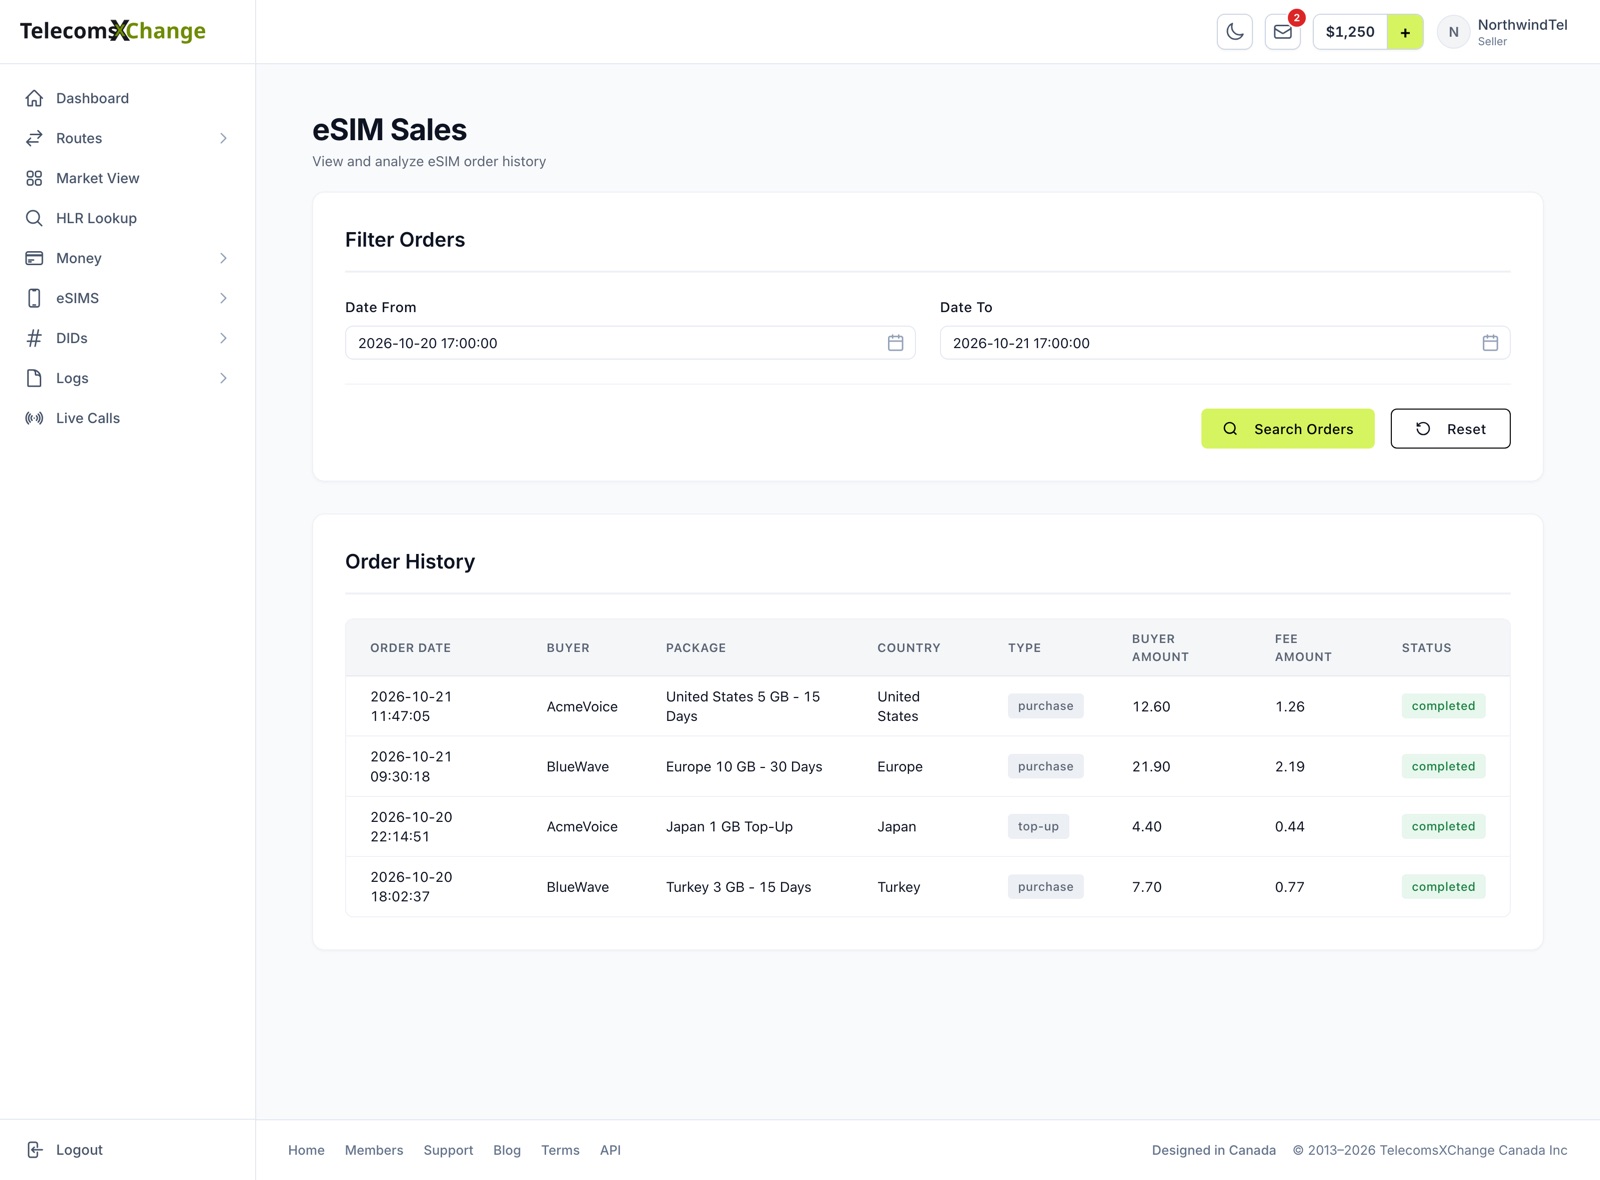Toggle dark mode moon icon
The height and width of the screenshot is (1180, 1600).
1235,32
